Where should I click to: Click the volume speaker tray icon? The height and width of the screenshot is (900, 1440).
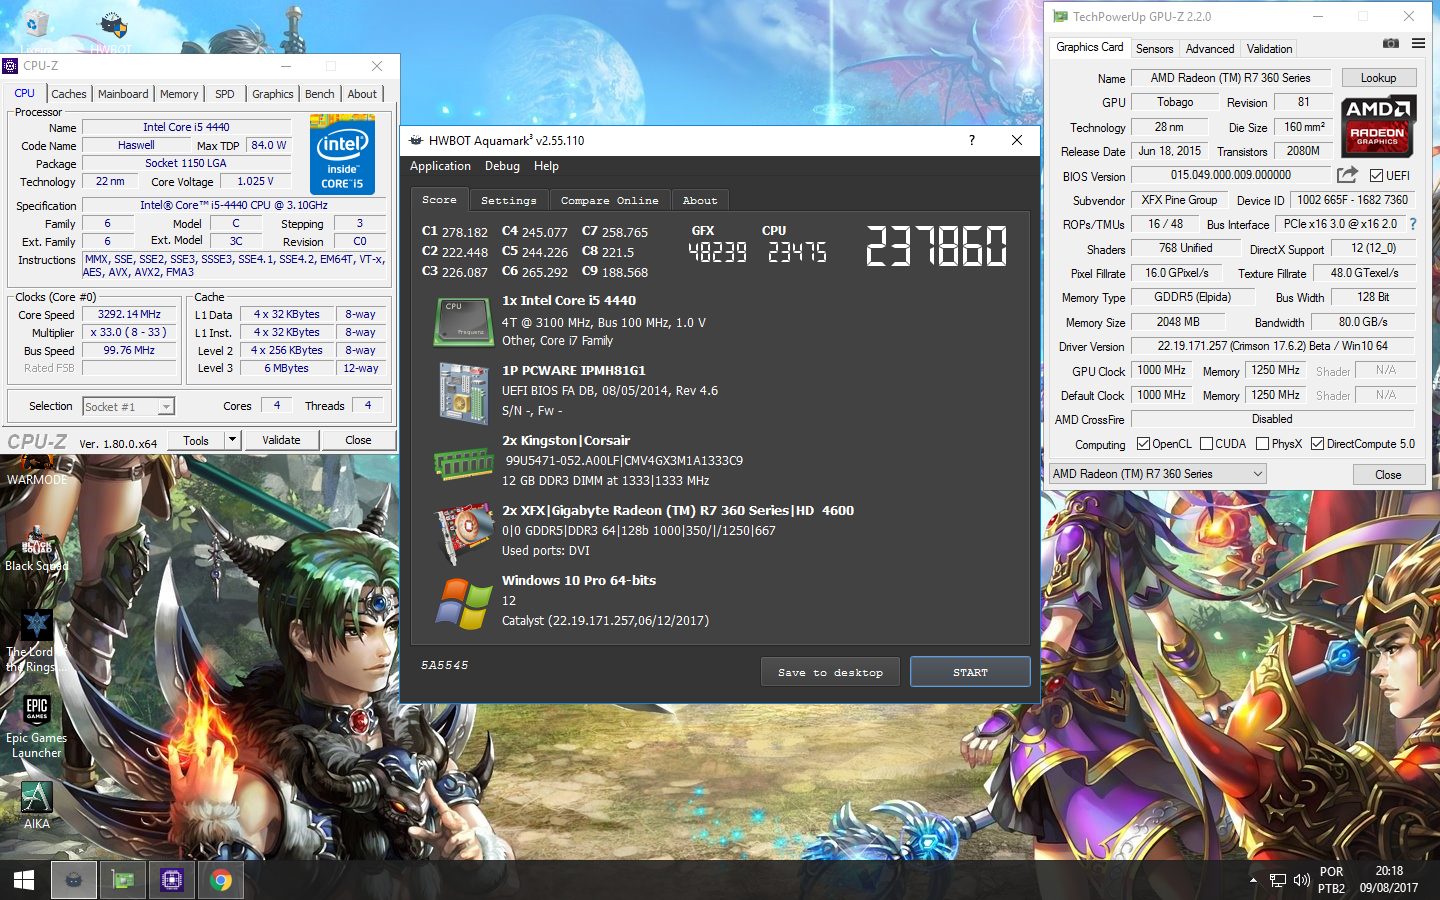click(1301, 880)
